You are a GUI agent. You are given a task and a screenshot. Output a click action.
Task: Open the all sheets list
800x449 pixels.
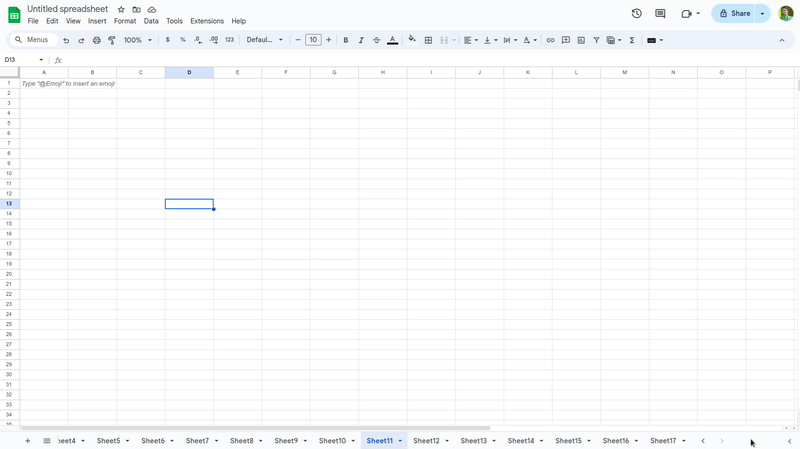[x=47, y=441]
